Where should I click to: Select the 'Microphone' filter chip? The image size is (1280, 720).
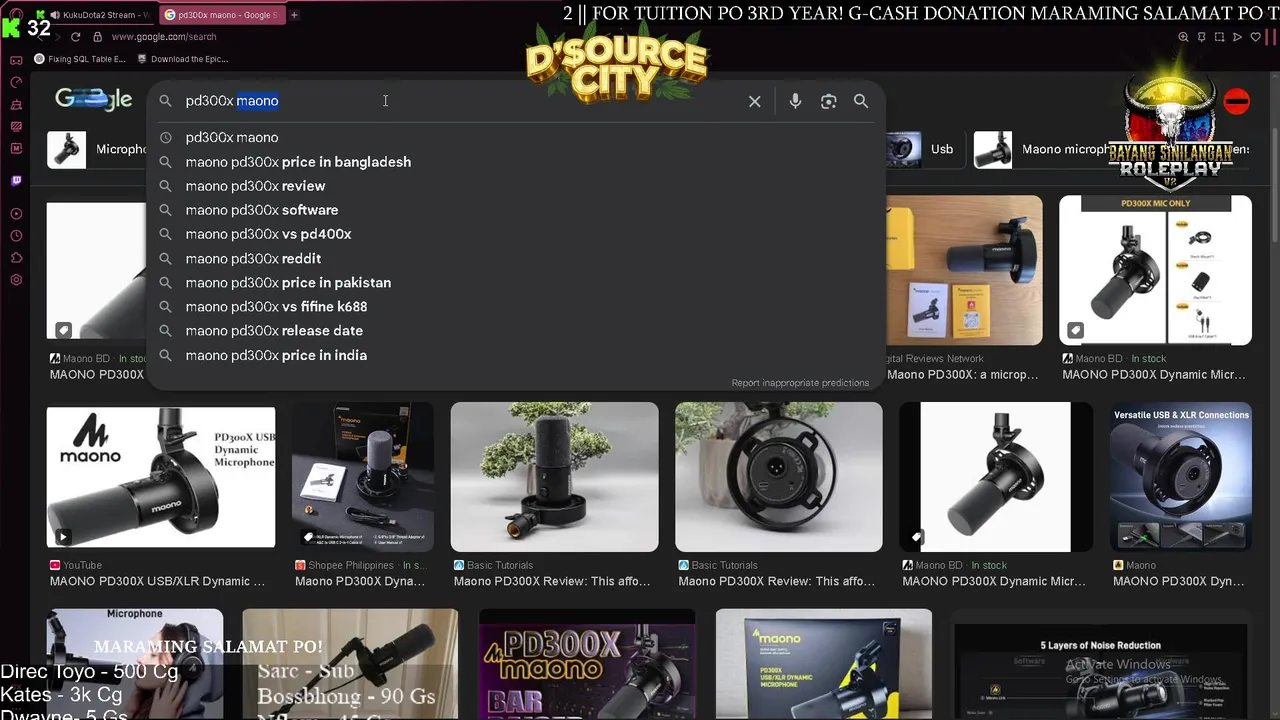click(x=97, y=149)
